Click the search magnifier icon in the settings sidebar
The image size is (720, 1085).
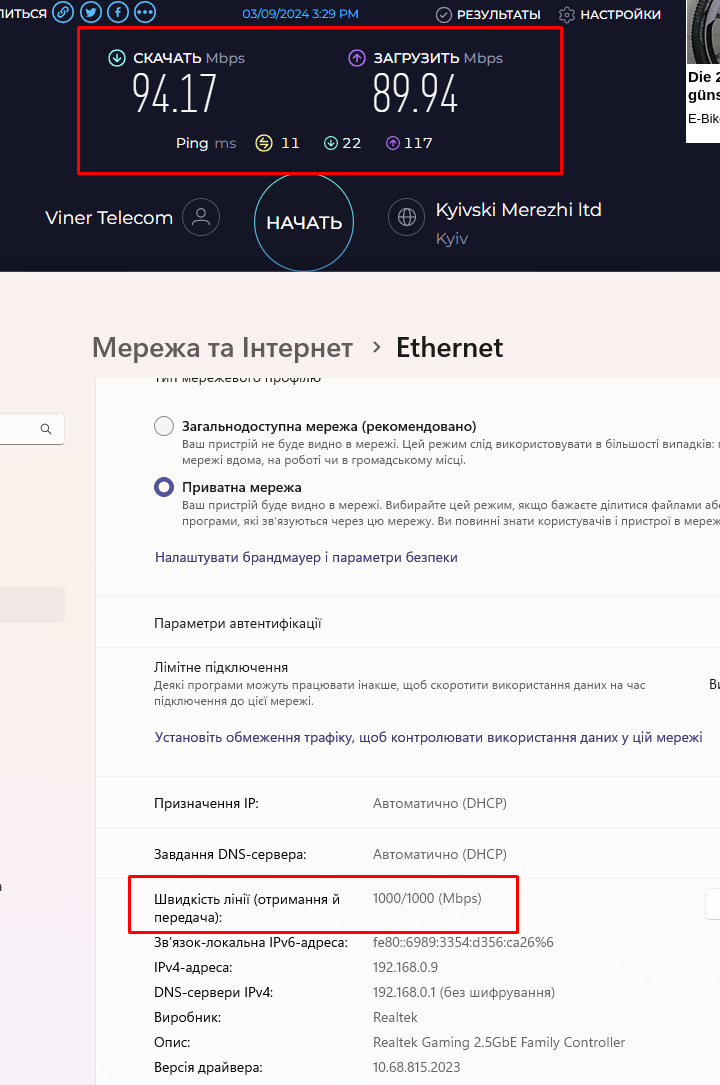(46, 429)
